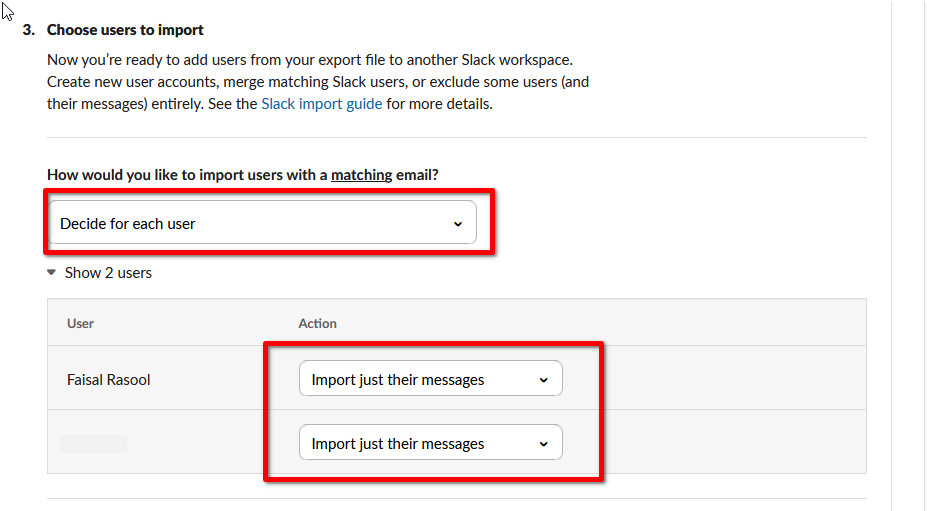927x511 pixels.
Task: Click the redacted user name in second row
Action: (93, 444)
